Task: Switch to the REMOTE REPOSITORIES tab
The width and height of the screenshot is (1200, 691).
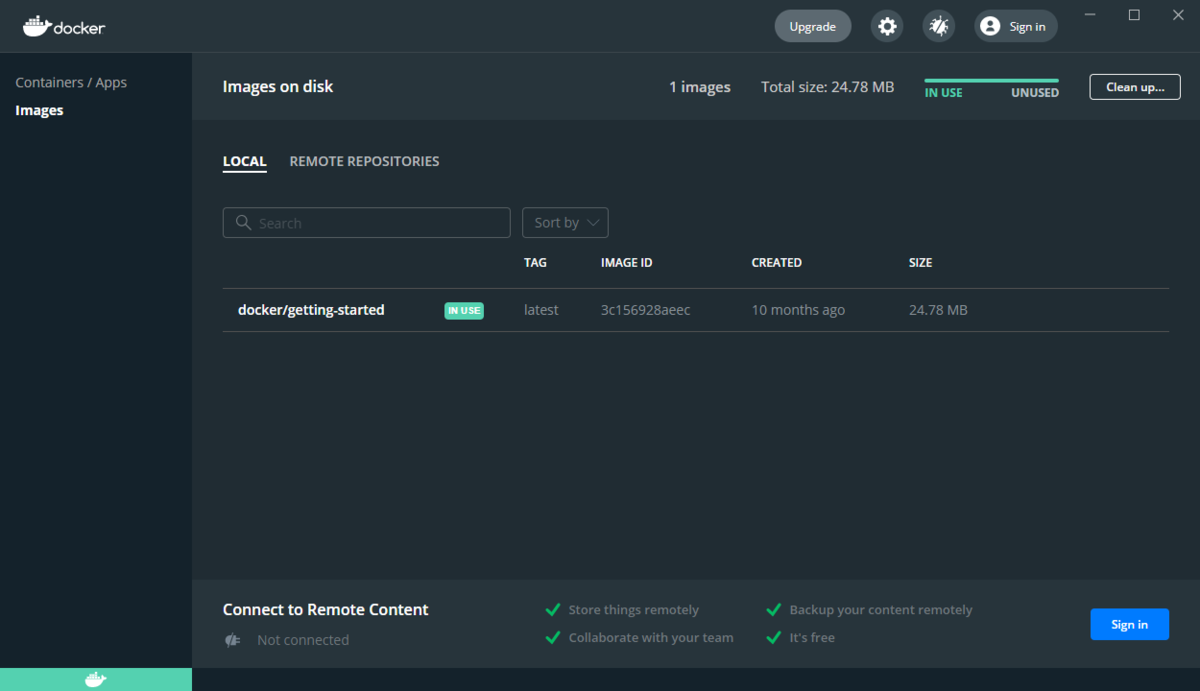Action: pyautogui.click(x=364, y=161)
